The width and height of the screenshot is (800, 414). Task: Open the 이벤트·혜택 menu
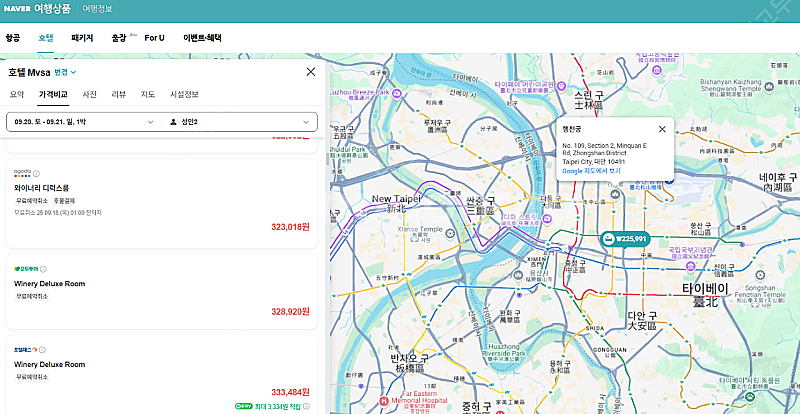tap(202, 38)
